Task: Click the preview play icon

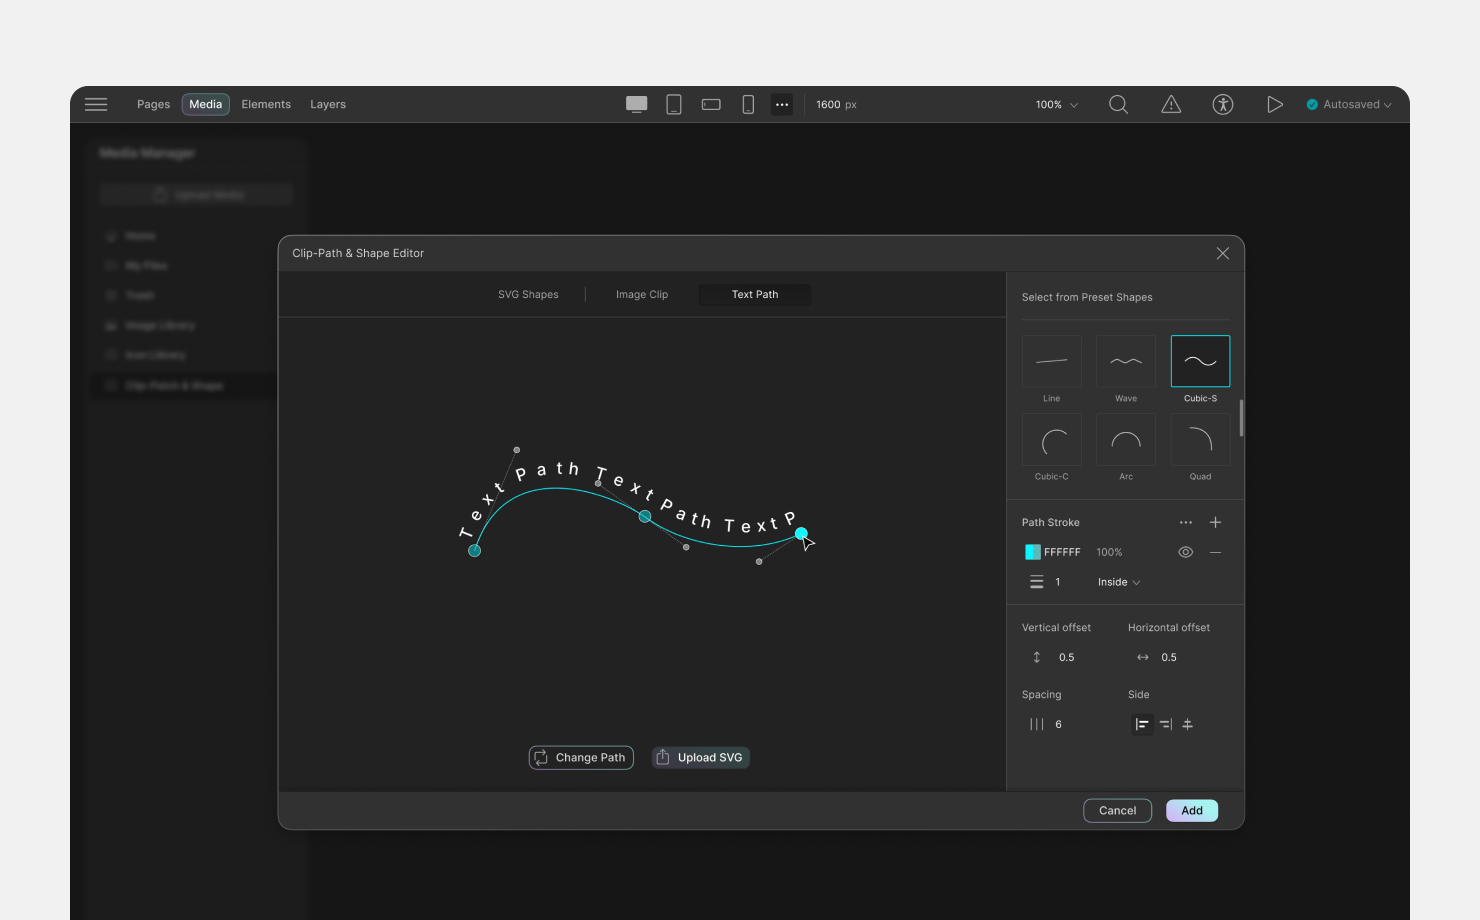Action: [1275, 104]
